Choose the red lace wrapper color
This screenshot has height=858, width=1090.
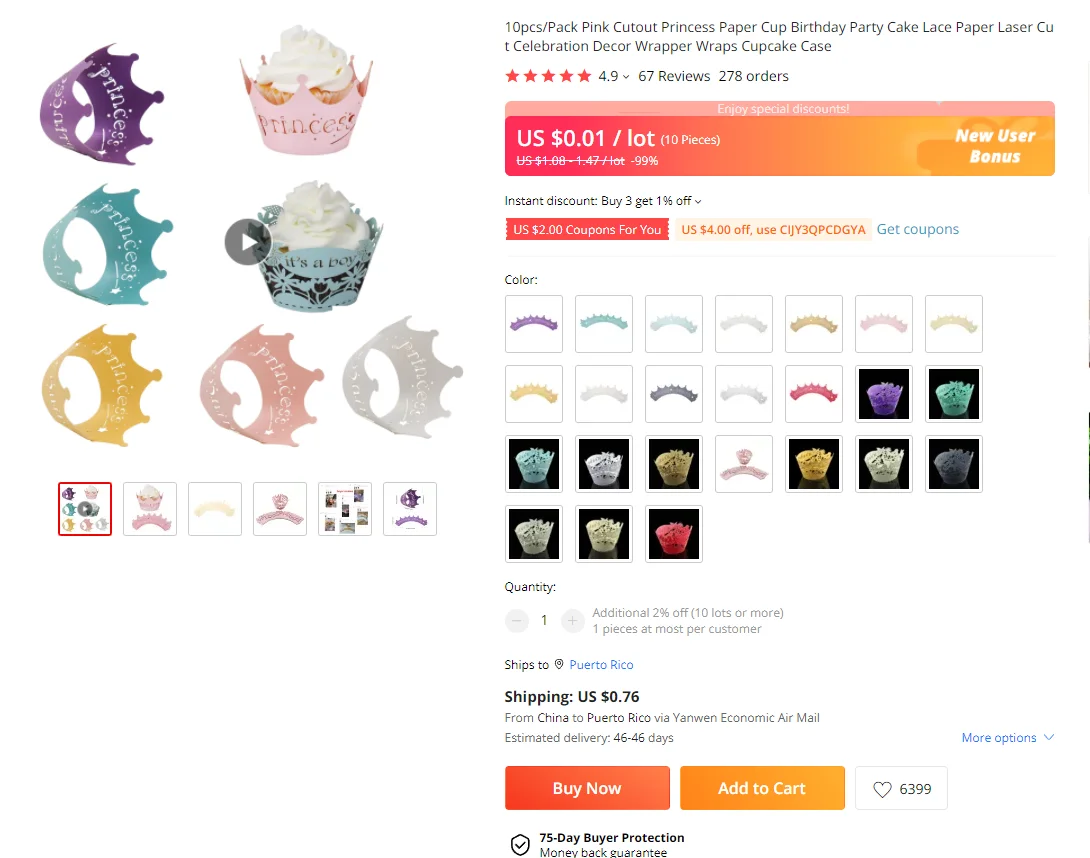click(x=674, y=534)
